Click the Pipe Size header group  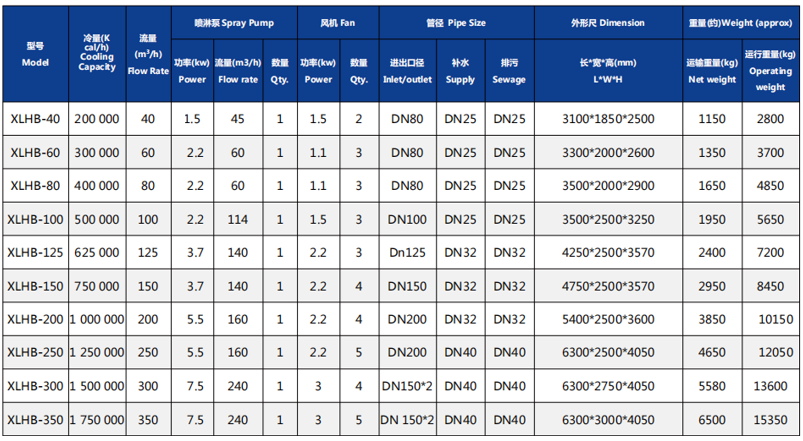click(x=457, y=23)
